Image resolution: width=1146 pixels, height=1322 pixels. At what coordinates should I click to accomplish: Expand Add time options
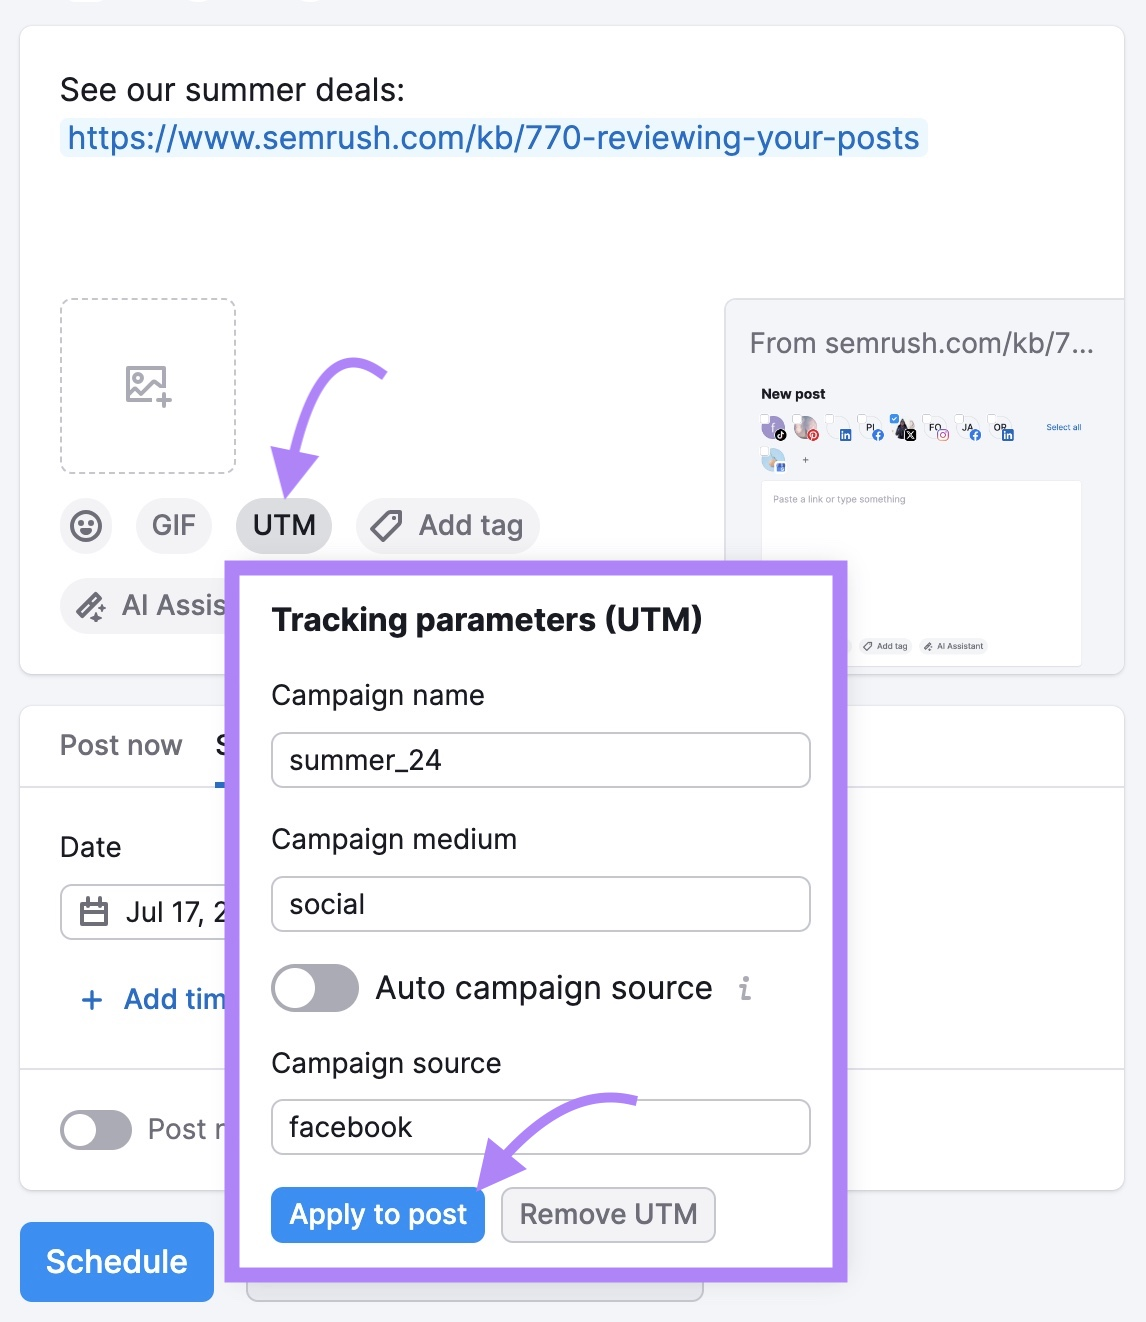coord(155,999)
